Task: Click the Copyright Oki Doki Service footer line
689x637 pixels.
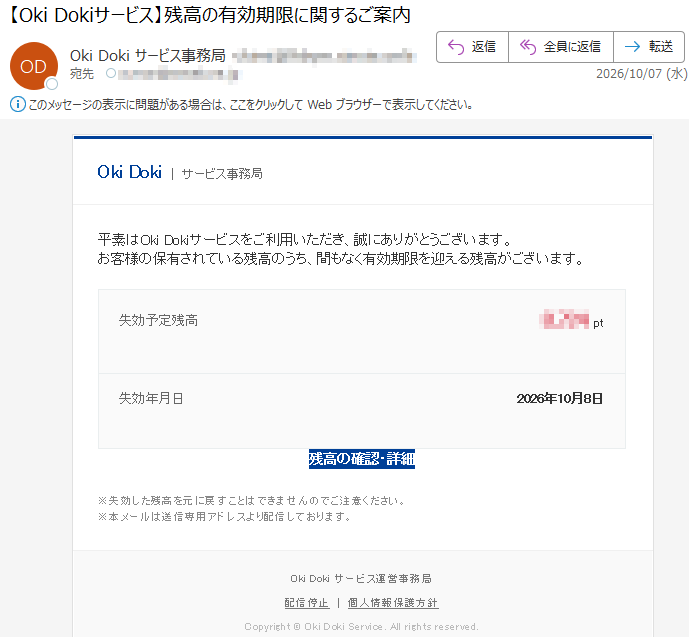Action: point(361,626)
